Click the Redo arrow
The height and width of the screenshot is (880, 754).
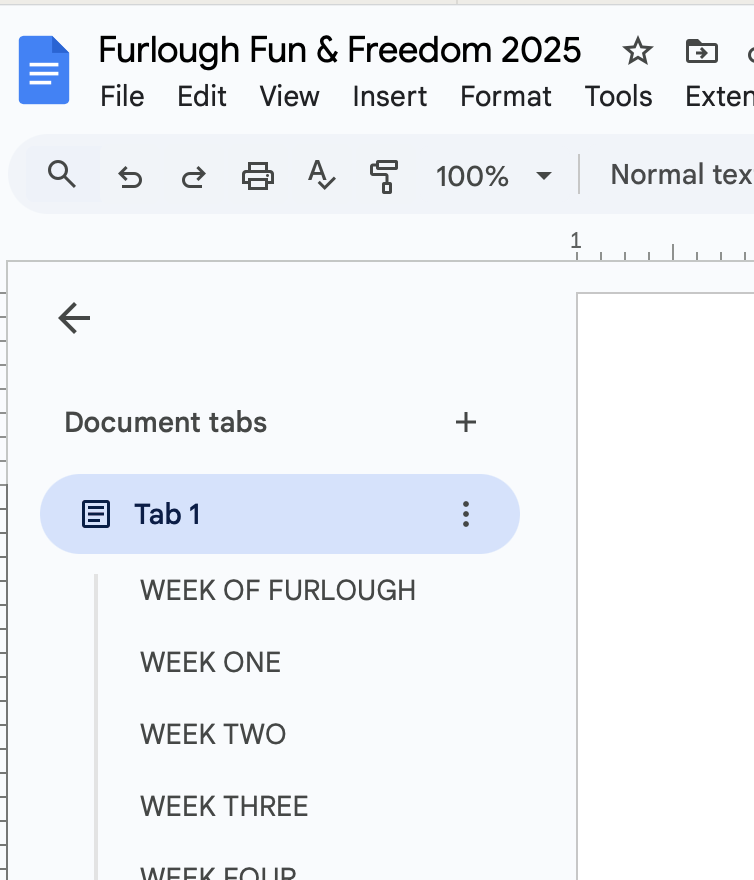click(x=194, y=176)
